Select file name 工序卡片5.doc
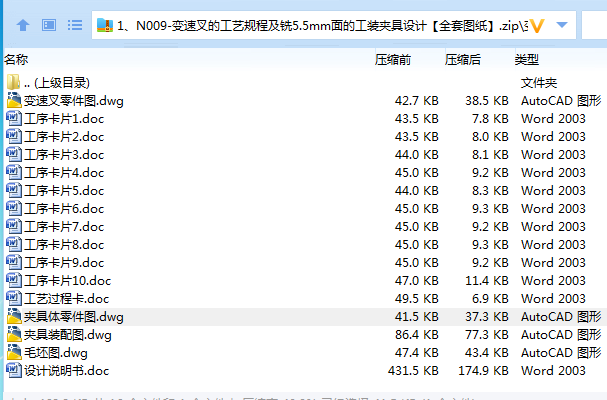The image size is (607, 400). coord(64,191)
